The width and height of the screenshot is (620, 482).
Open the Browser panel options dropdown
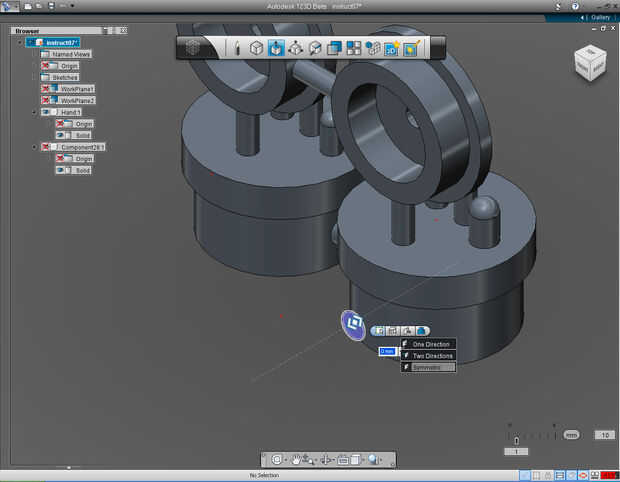pyautogui.click(x=106, y=30)
